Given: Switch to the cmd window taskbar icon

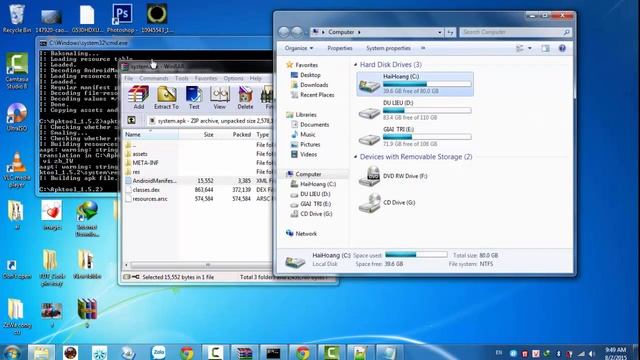Looking at the screenshot, I should coord(273,353).
